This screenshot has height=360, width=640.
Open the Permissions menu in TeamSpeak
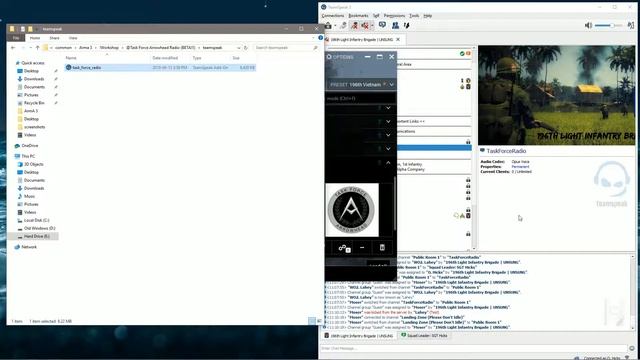[x=394, y=16]
